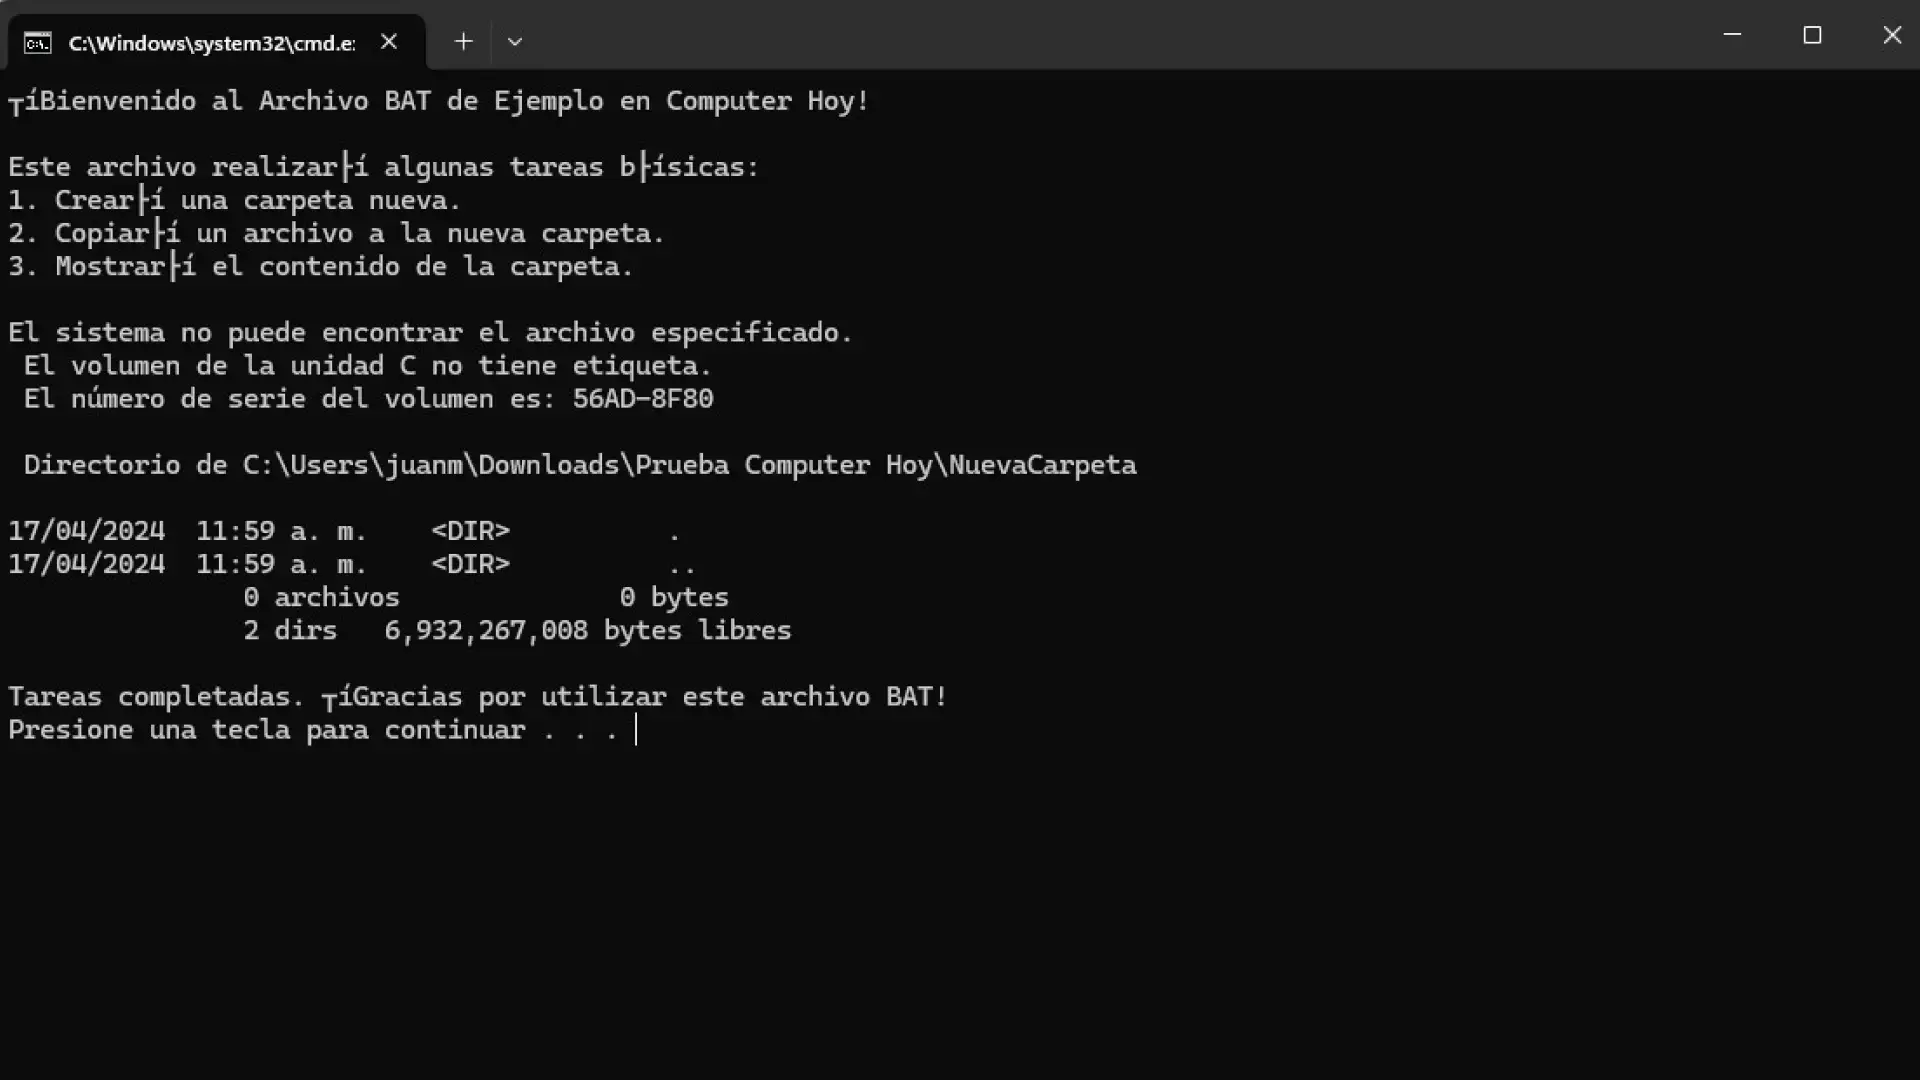Click the 17/04/2024 timestamp entry
Screen dimensions: 1920x1080
click(86, 530)
